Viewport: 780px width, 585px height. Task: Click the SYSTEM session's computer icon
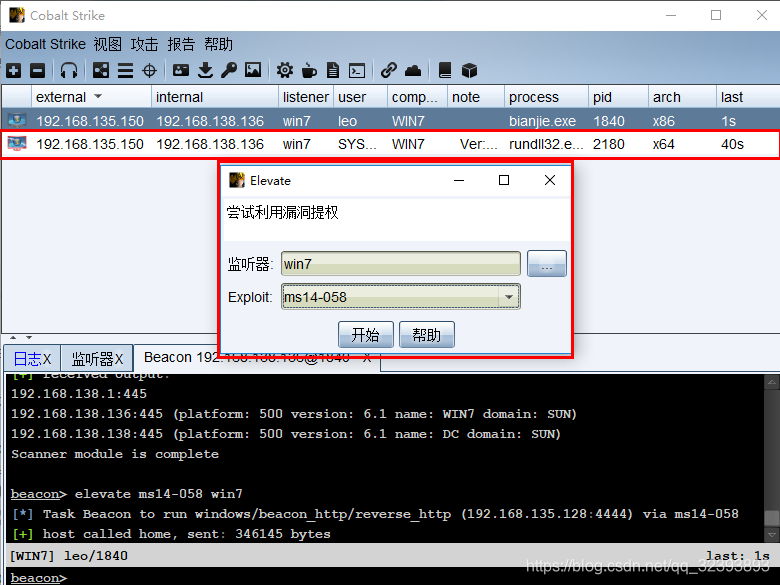17,144
